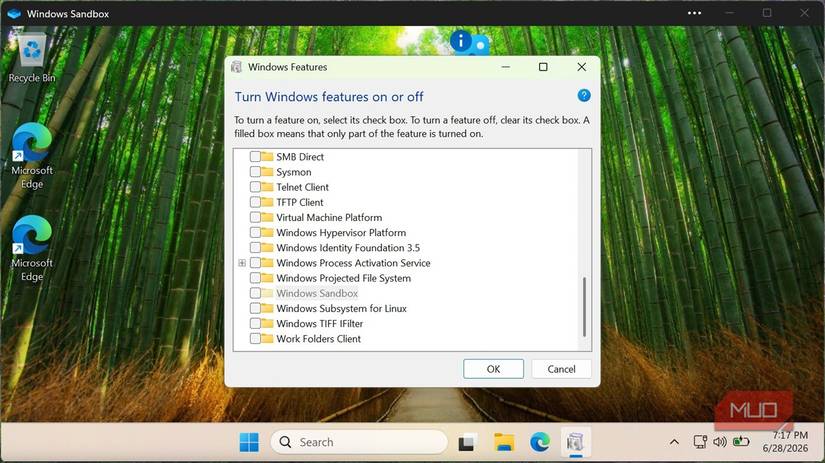Enable the Telnet Client checkbox
The width and height of the screenshot is (825, 463).
coord(255,187)
